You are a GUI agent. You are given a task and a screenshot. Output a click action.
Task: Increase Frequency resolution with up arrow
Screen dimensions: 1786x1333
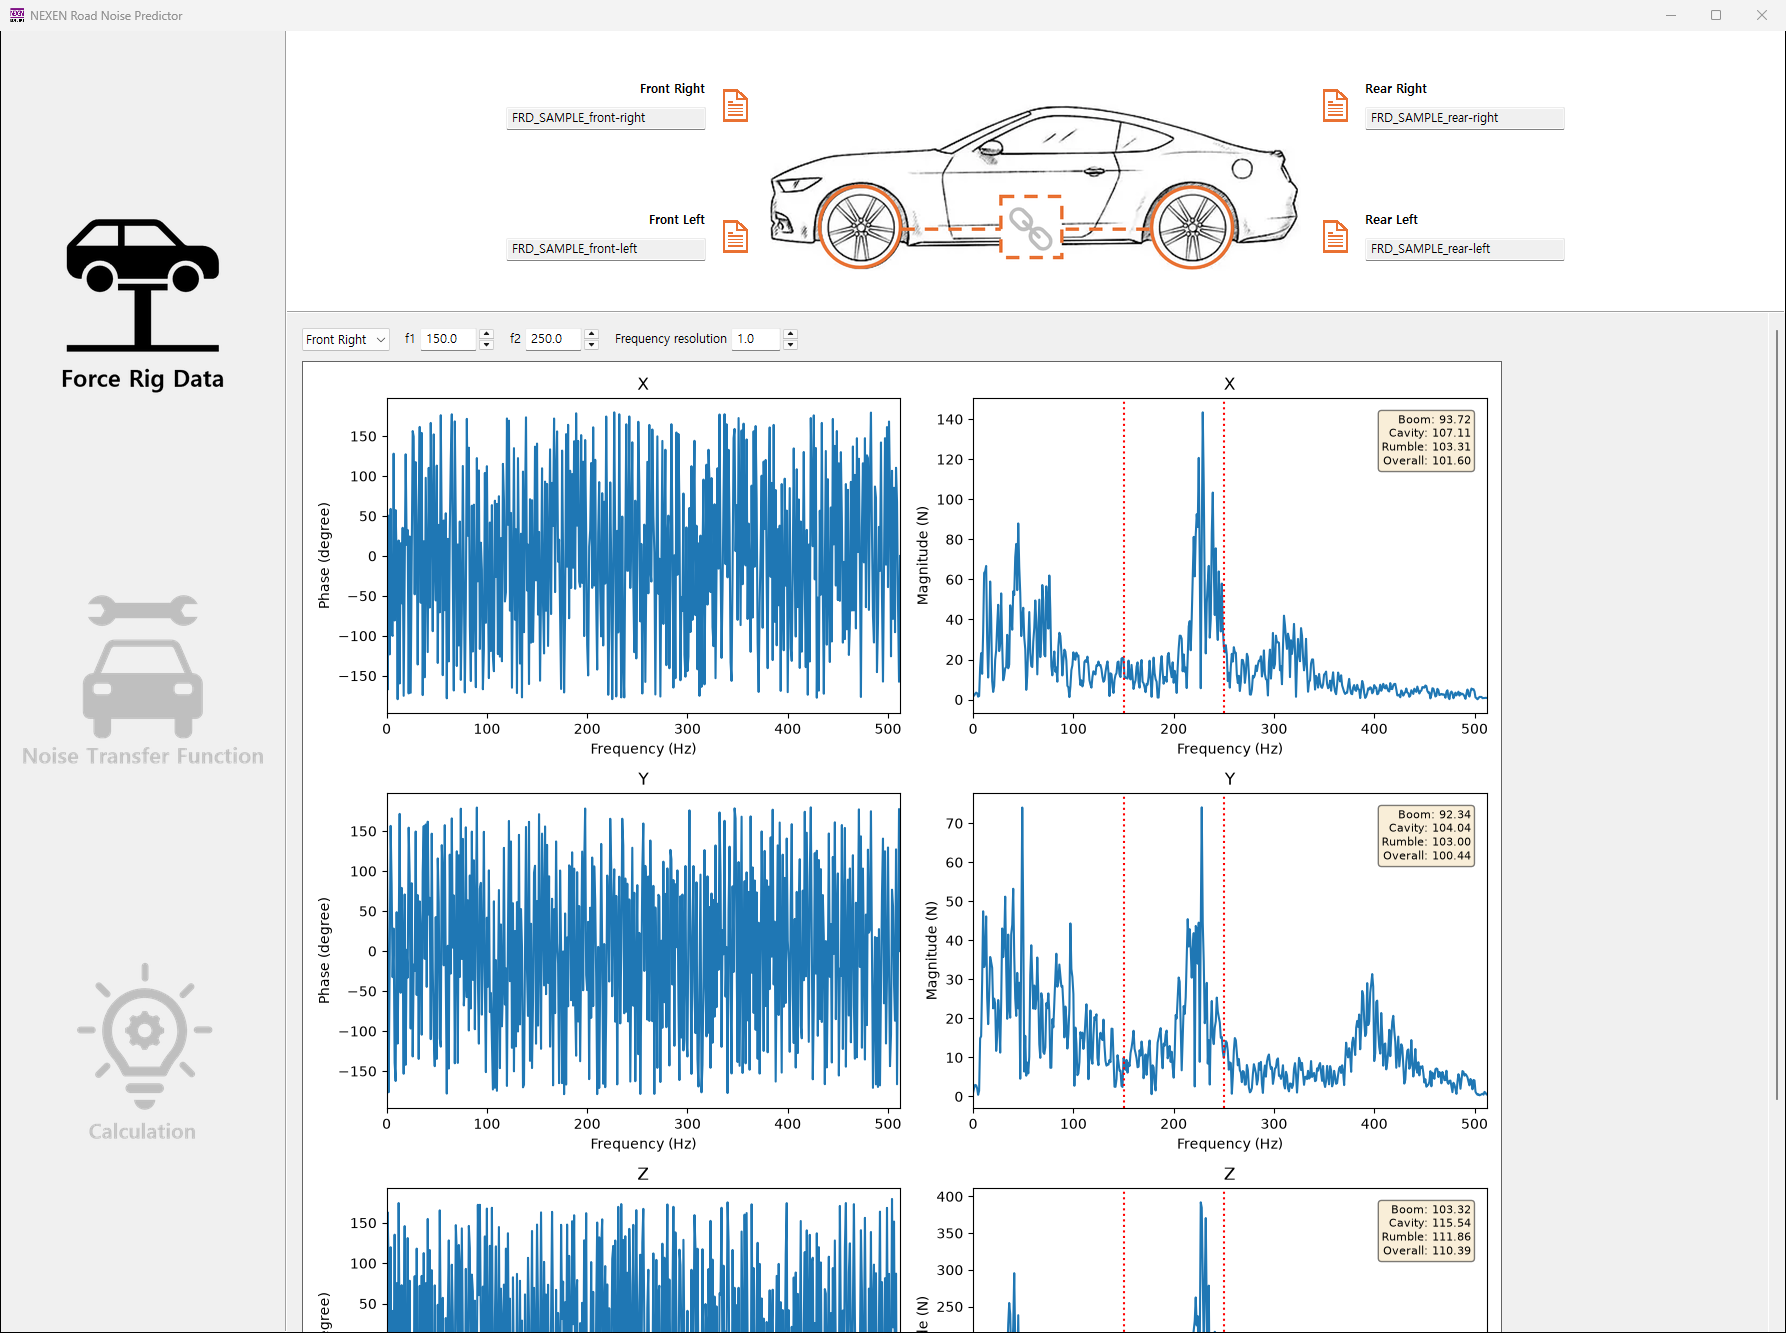[x=790, y=333]
